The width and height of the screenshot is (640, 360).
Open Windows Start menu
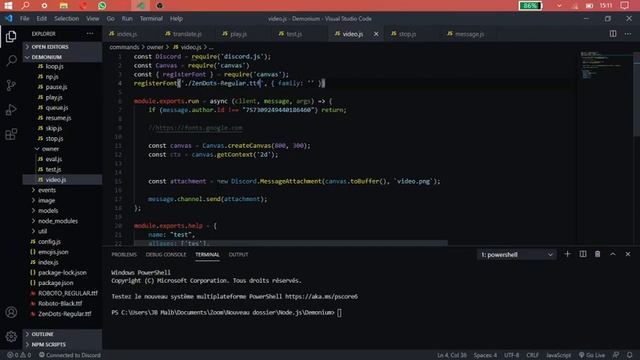[x=8, y=6]
